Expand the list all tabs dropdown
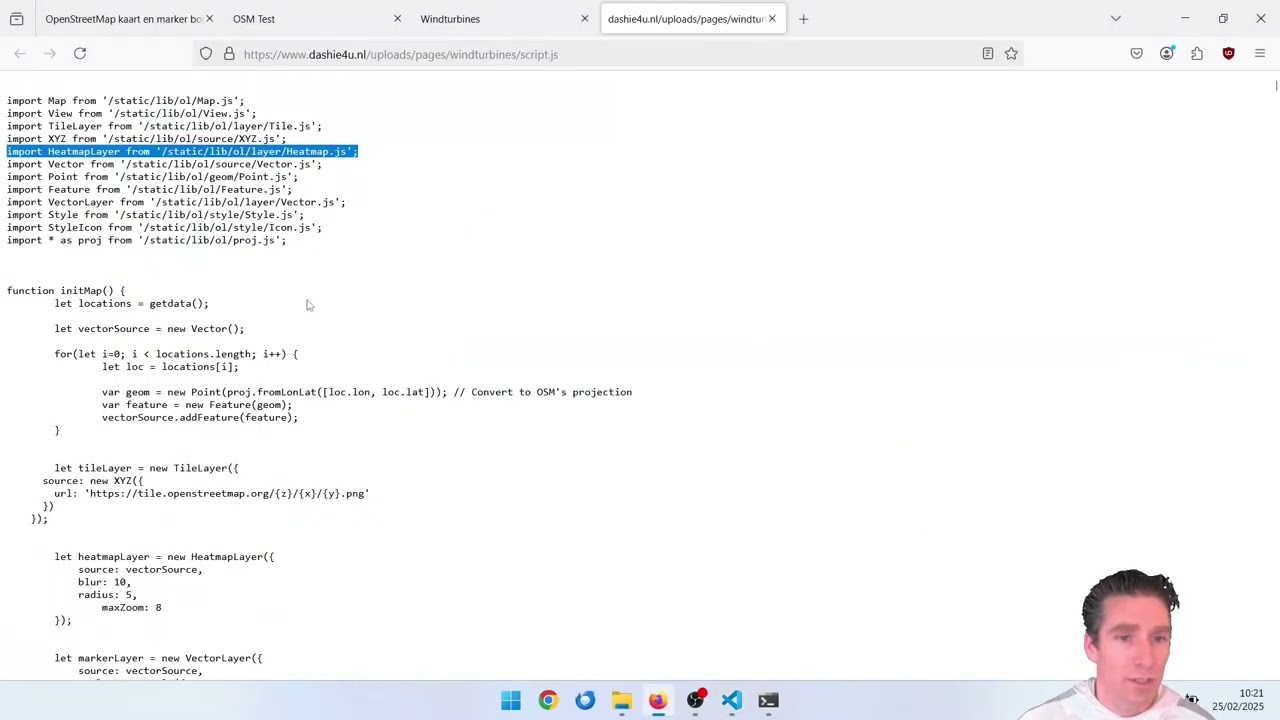The height and width of the screenshot is (720, 1280). click(x=1116, y=19)
